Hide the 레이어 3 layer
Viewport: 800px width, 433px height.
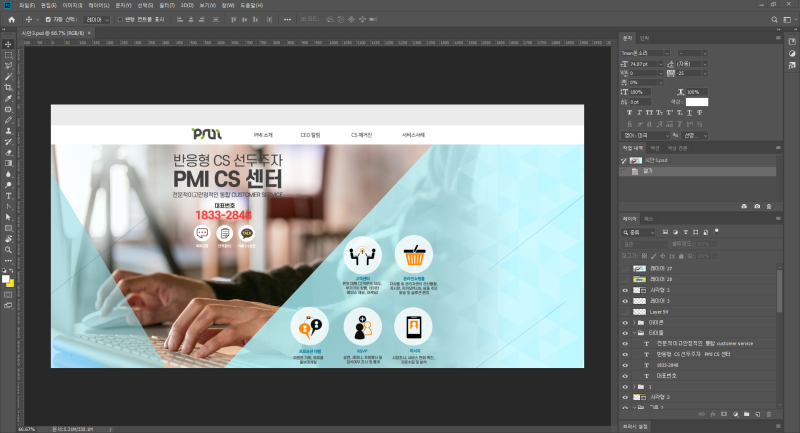(625, 301)
